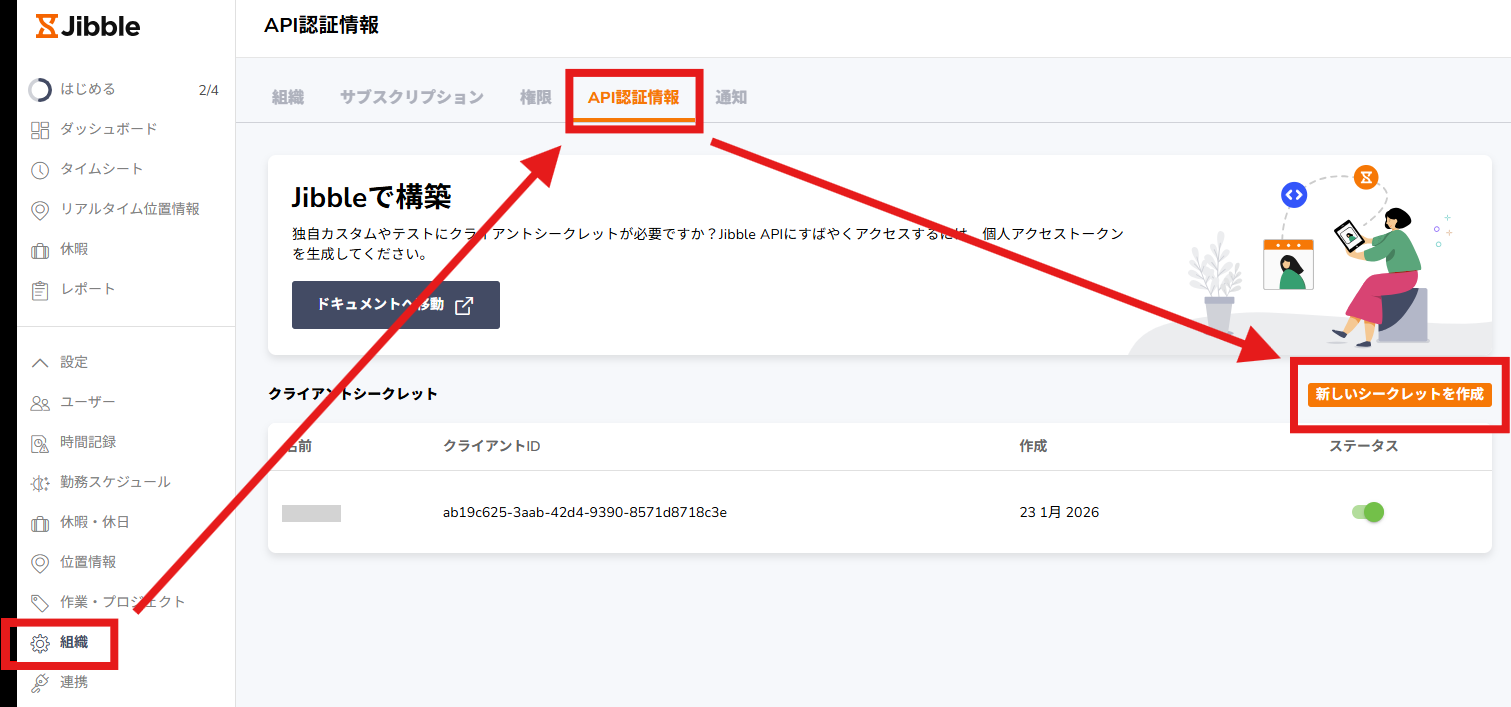
Task: Click client ID ab19c625-3aab-42d4-9390-8571d8718c3e
Action: coord(585,512)
